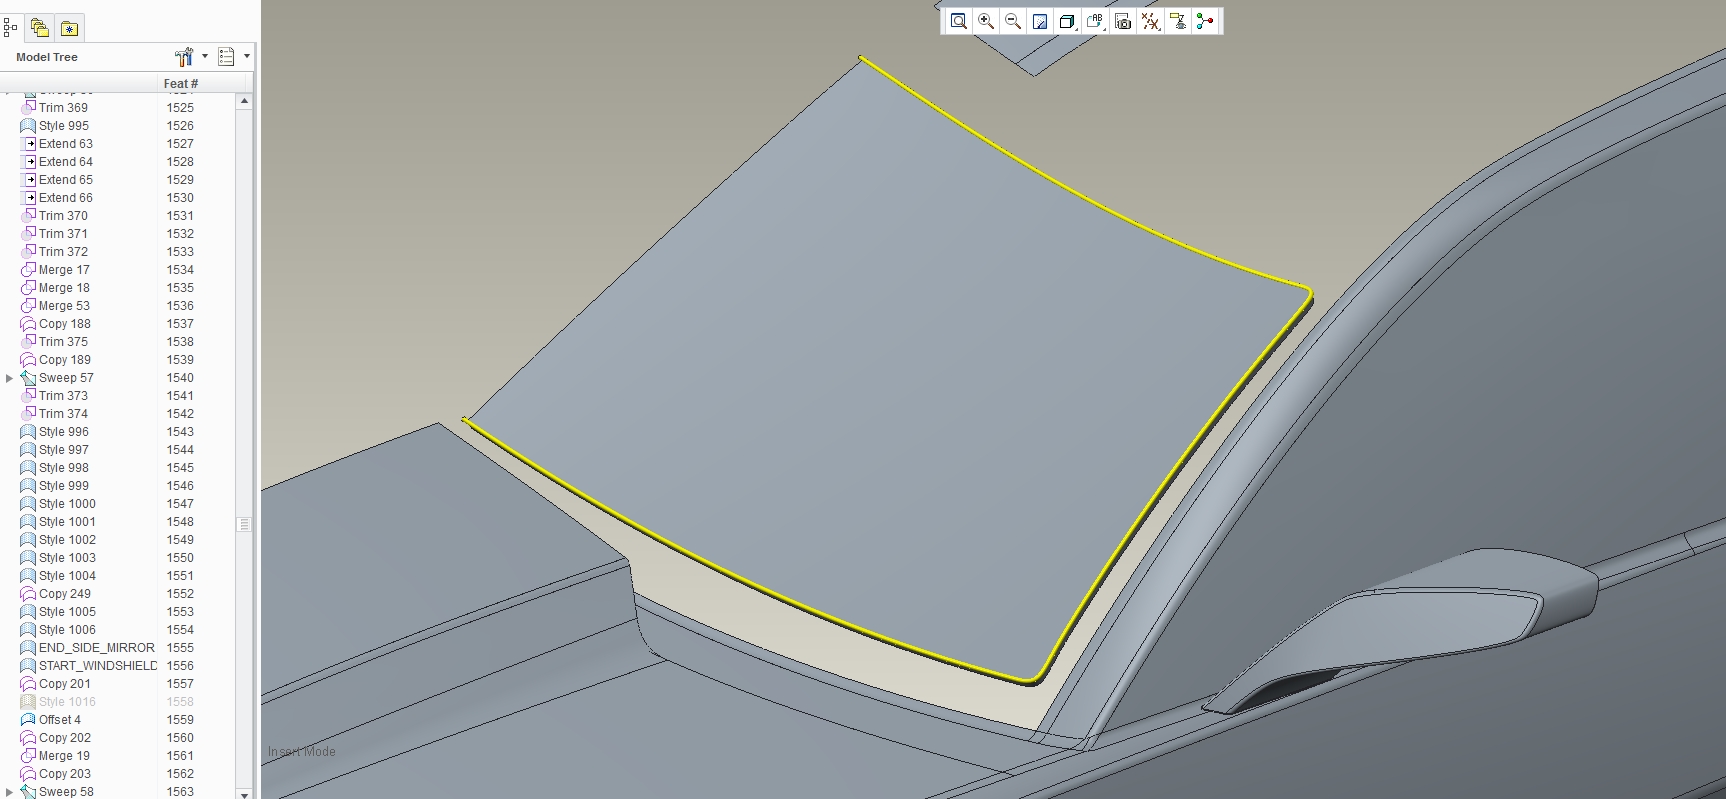Select the Copy 203 feature

point(65,774)
